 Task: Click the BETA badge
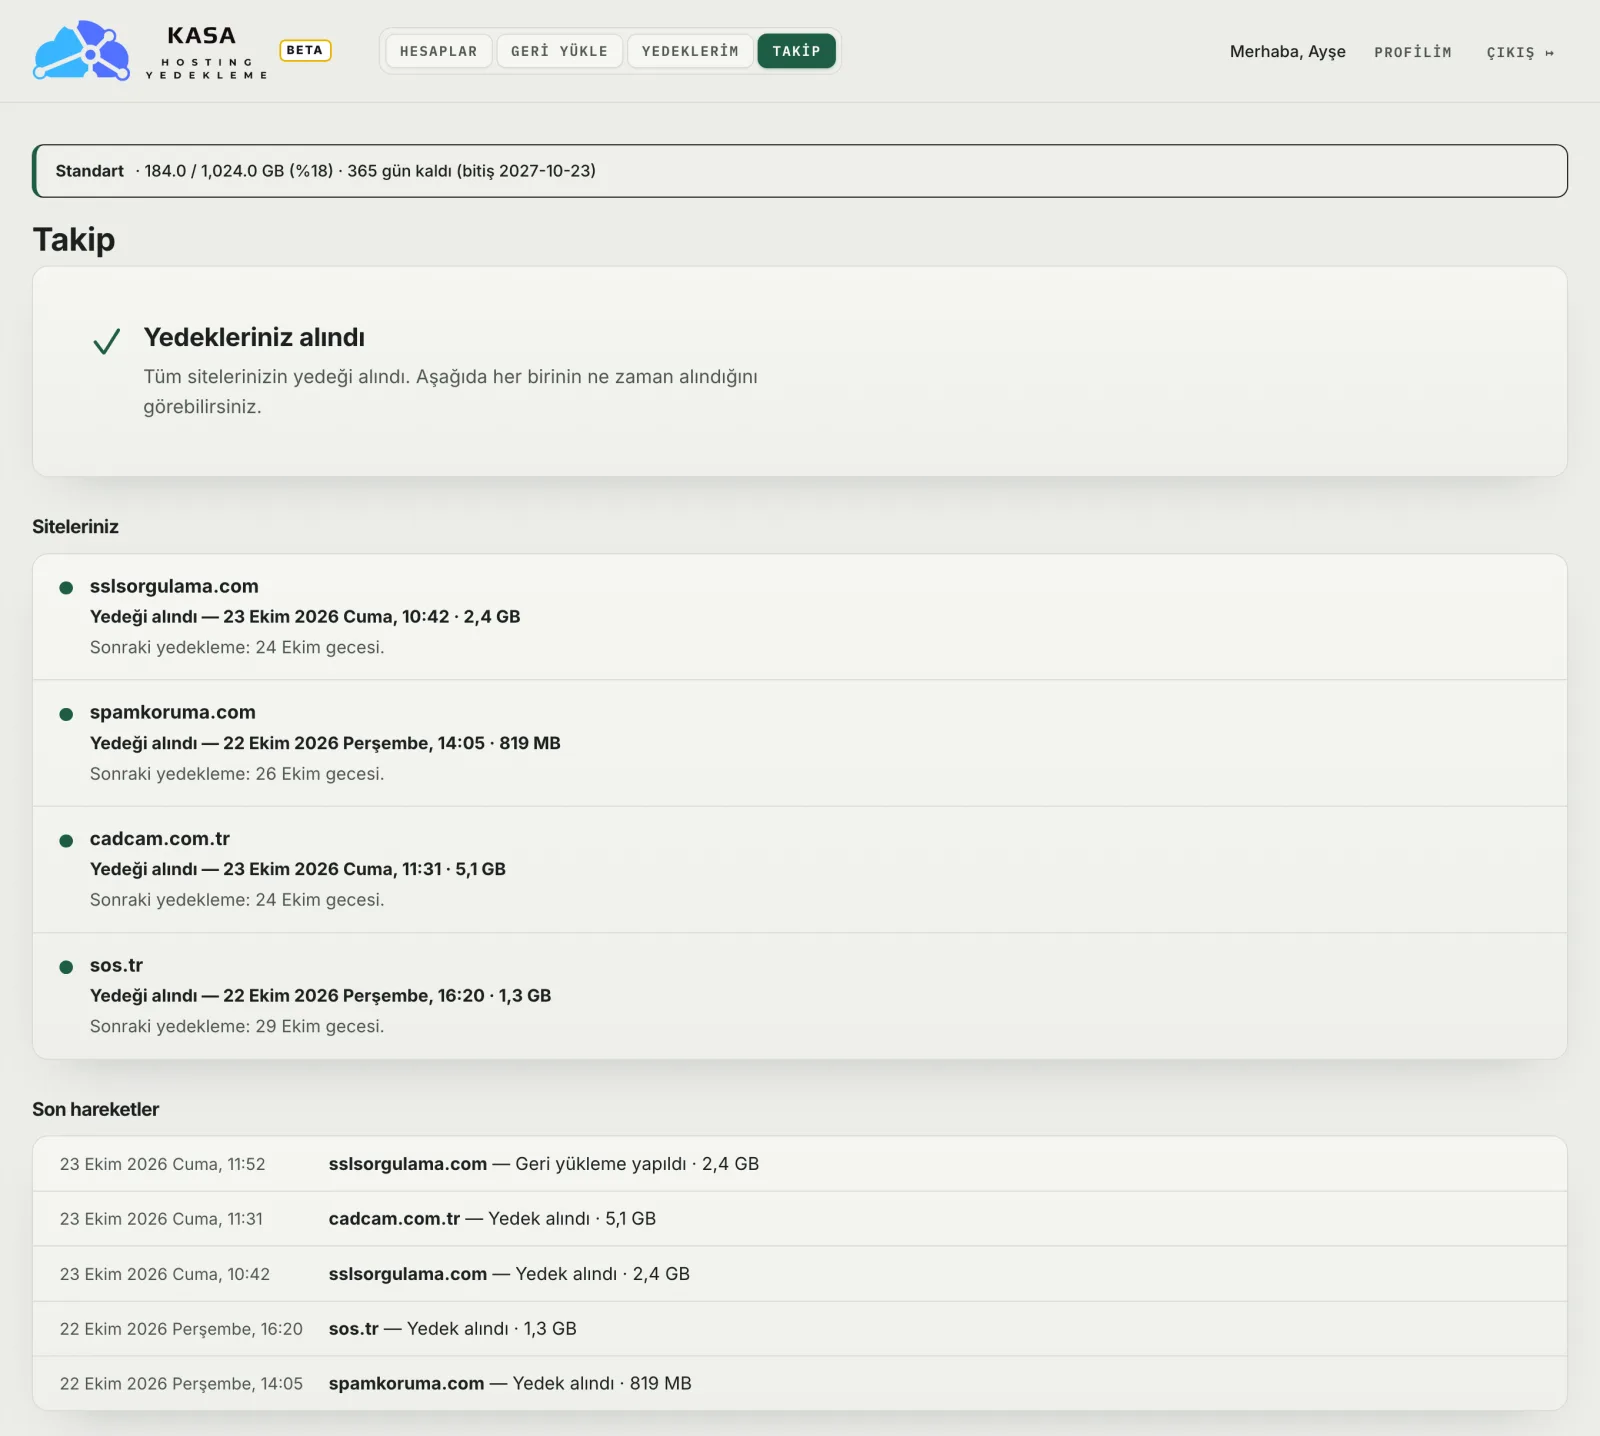click(305, 50)
